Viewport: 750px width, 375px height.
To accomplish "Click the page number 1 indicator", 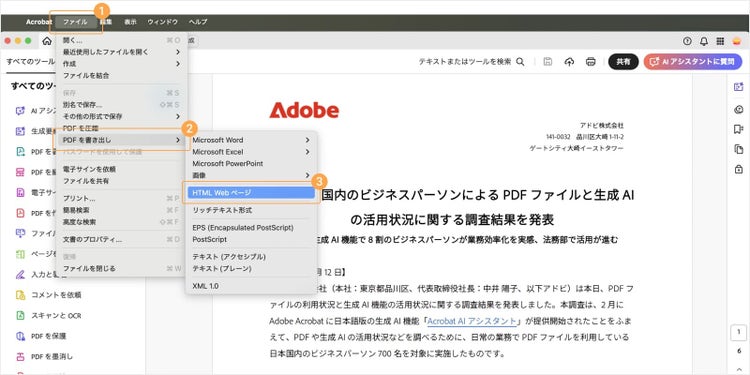I will pyautogui.click(x=739, y=331).
